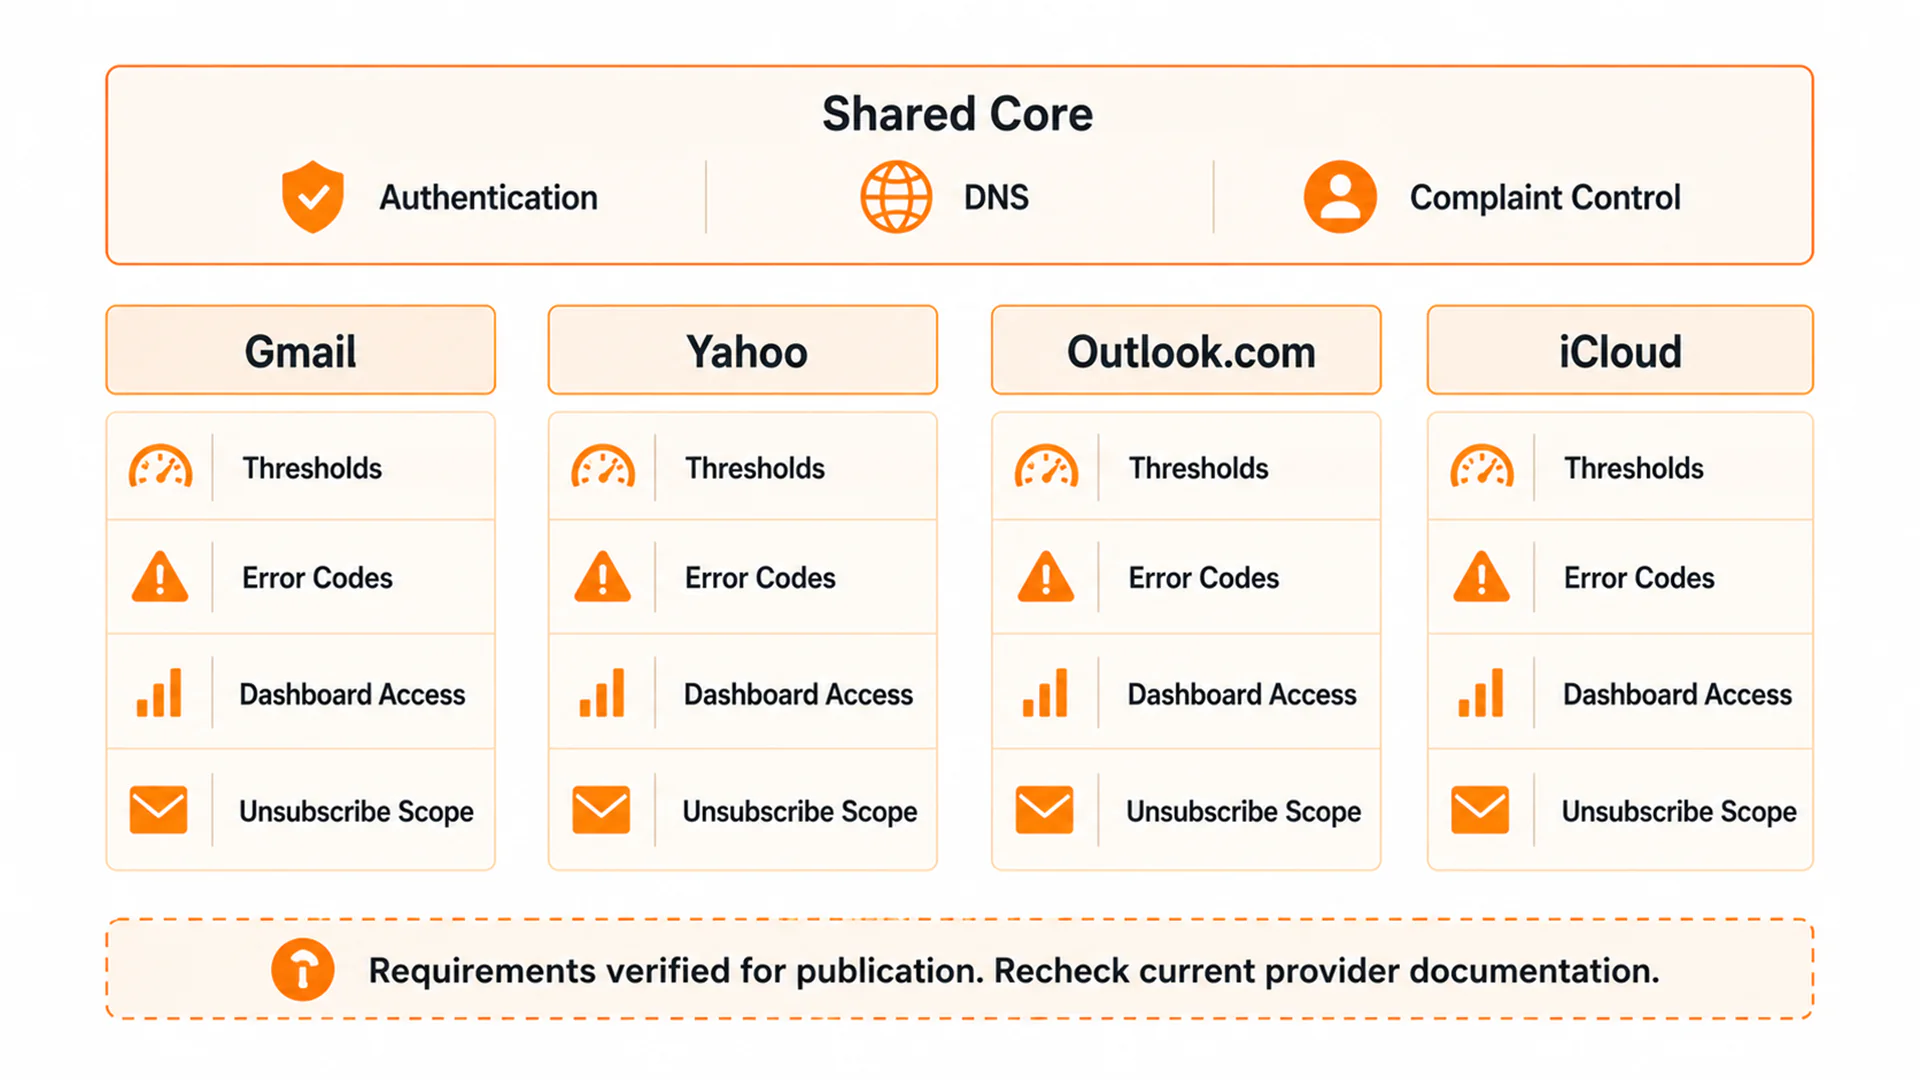The image size is (1920, 1080).
Task: Click Error Codes text under Outlook.com
Action: pos(1204,578)
